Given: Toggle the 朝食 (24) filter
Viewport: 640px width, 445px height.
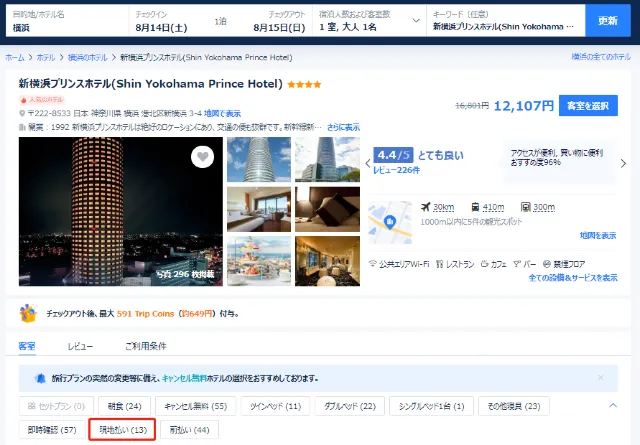Looking at the screenshot, I should [x=124, y=406].
